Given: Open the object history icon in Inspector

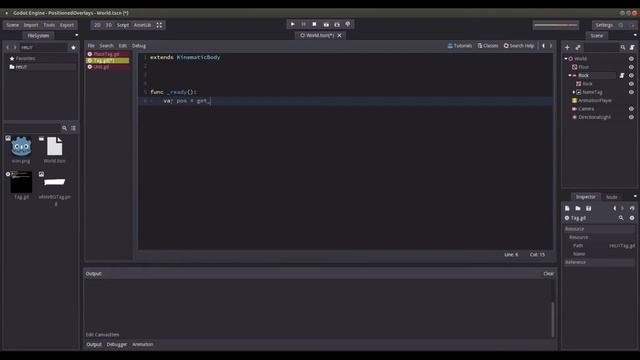Looking at the screenshot, I should click(x=632, y=208).
